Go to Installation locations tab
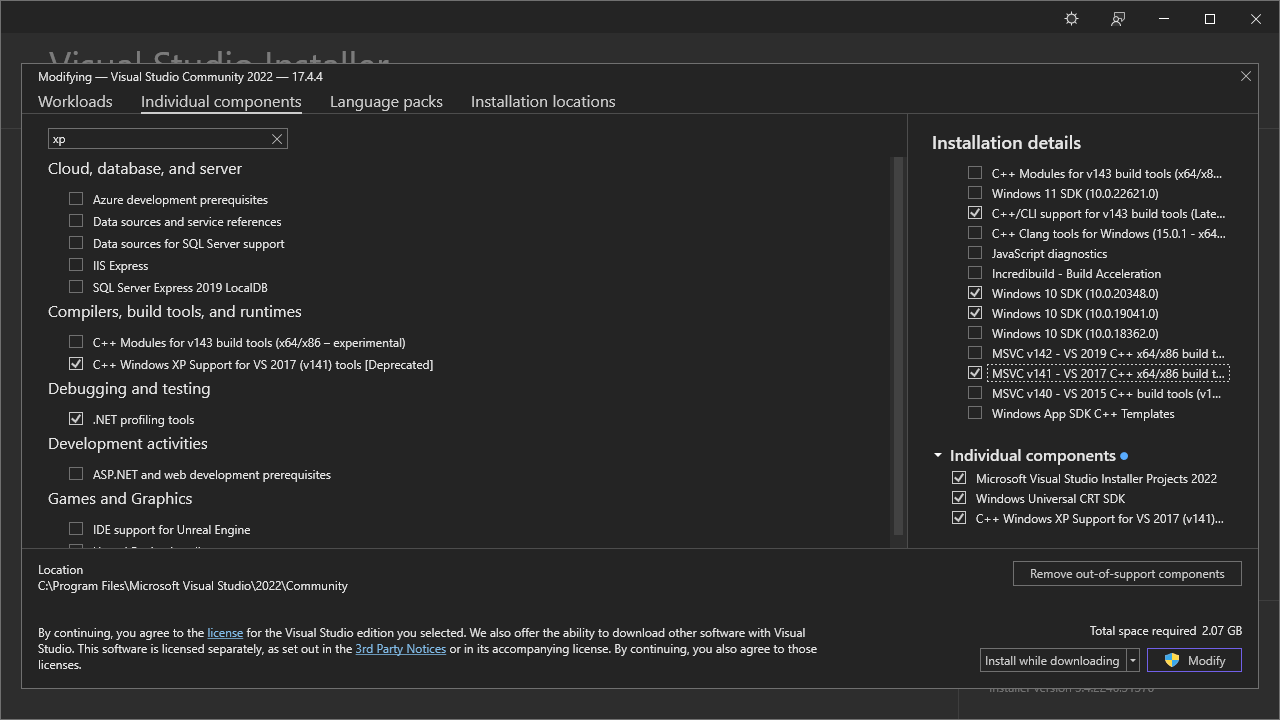 click(543, 101)
